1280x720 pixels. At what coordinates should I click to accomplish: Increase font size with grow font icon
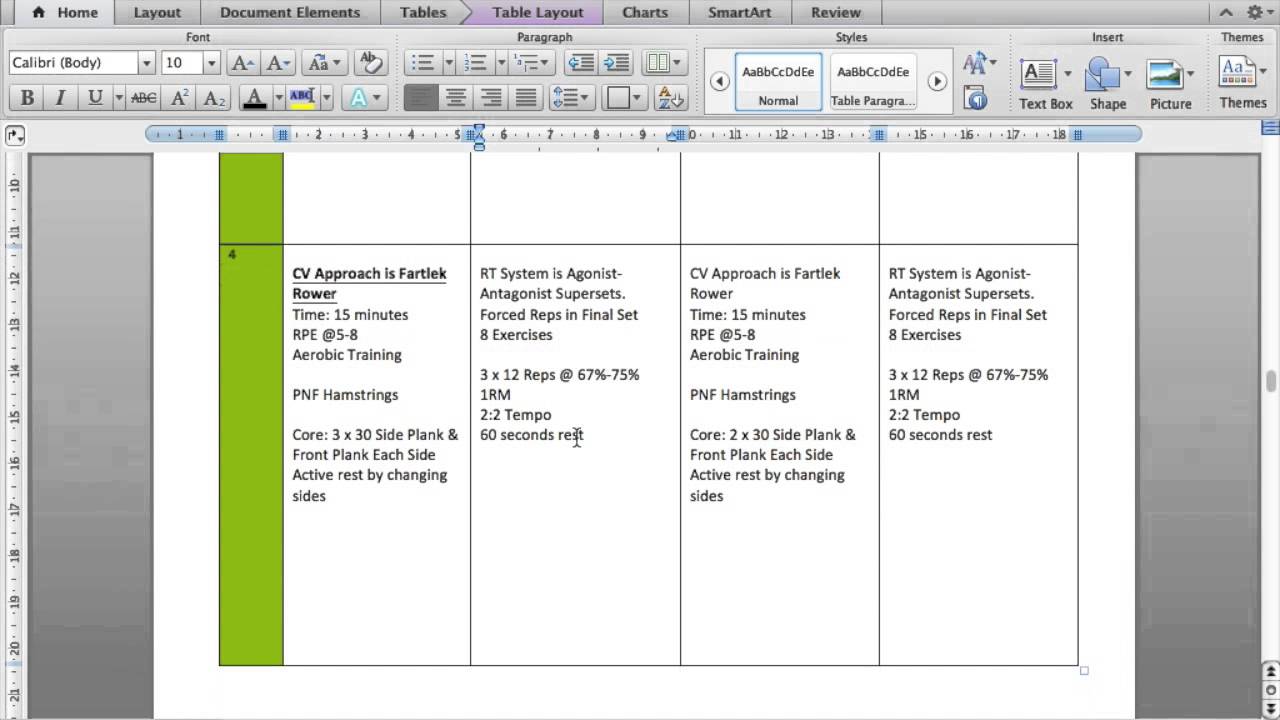tap(242, 63)
